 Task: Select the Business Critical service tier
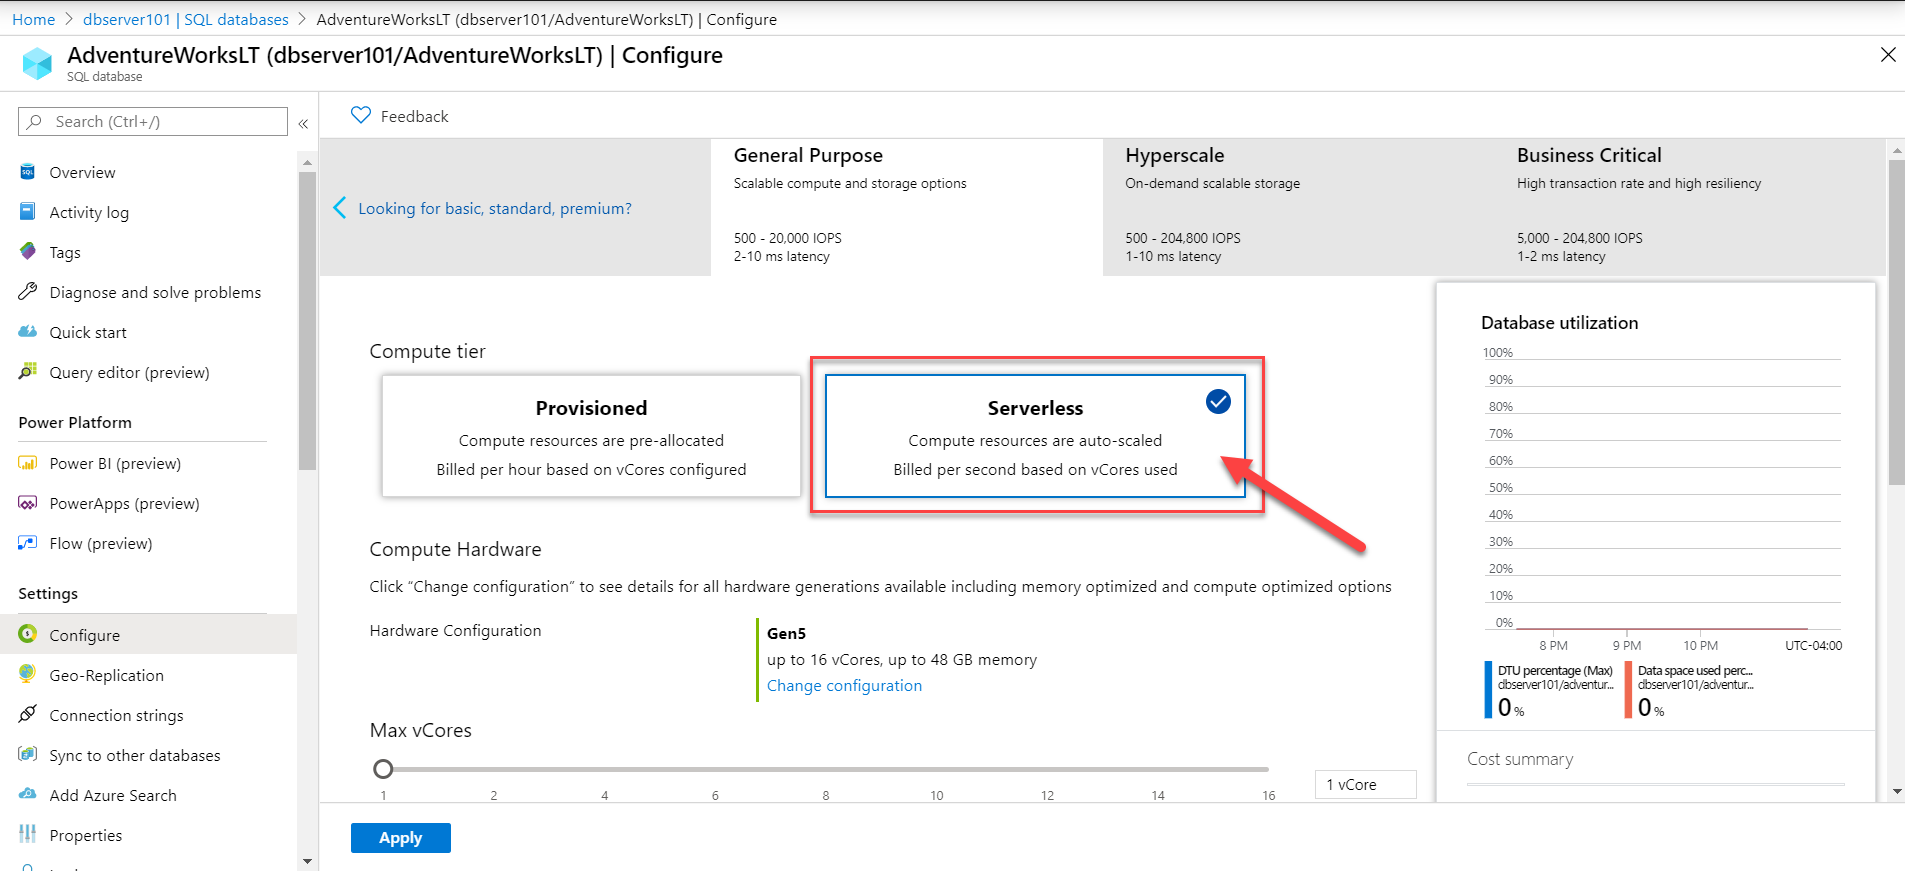pyautogui.click(x=1690, y=207)
